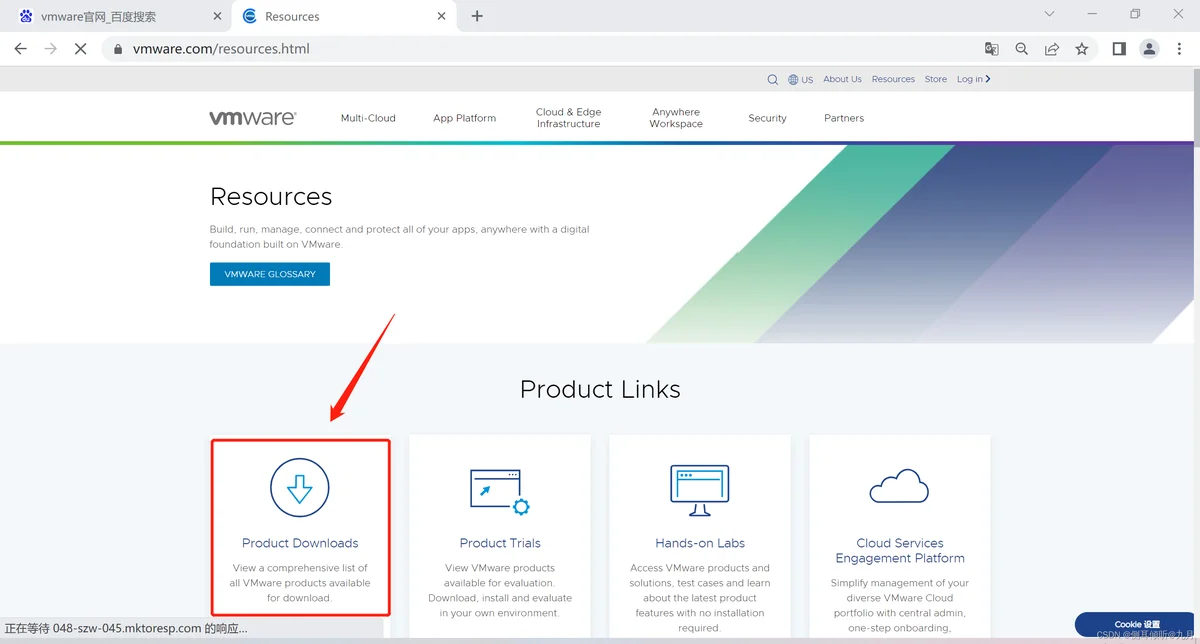1200x644 pixels.
Task: Open Cloud Services Engagement Platform link
Action: tap(900, 551)
